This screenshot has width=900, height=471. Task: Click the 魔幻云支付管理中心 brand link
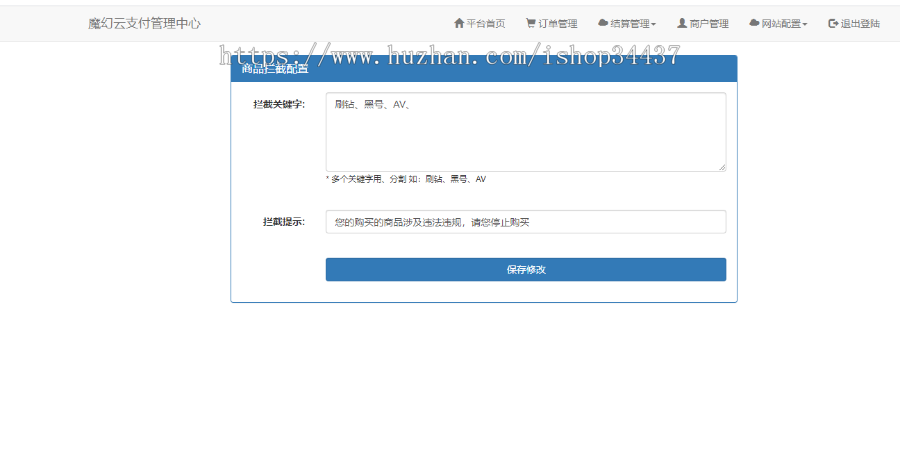click(x=144, y=23)
